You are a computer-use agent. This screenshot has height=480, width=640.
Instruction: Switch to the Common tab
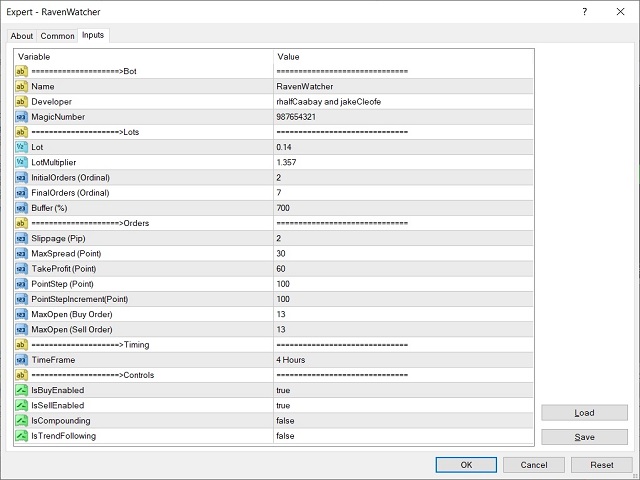tap(57, 36)
